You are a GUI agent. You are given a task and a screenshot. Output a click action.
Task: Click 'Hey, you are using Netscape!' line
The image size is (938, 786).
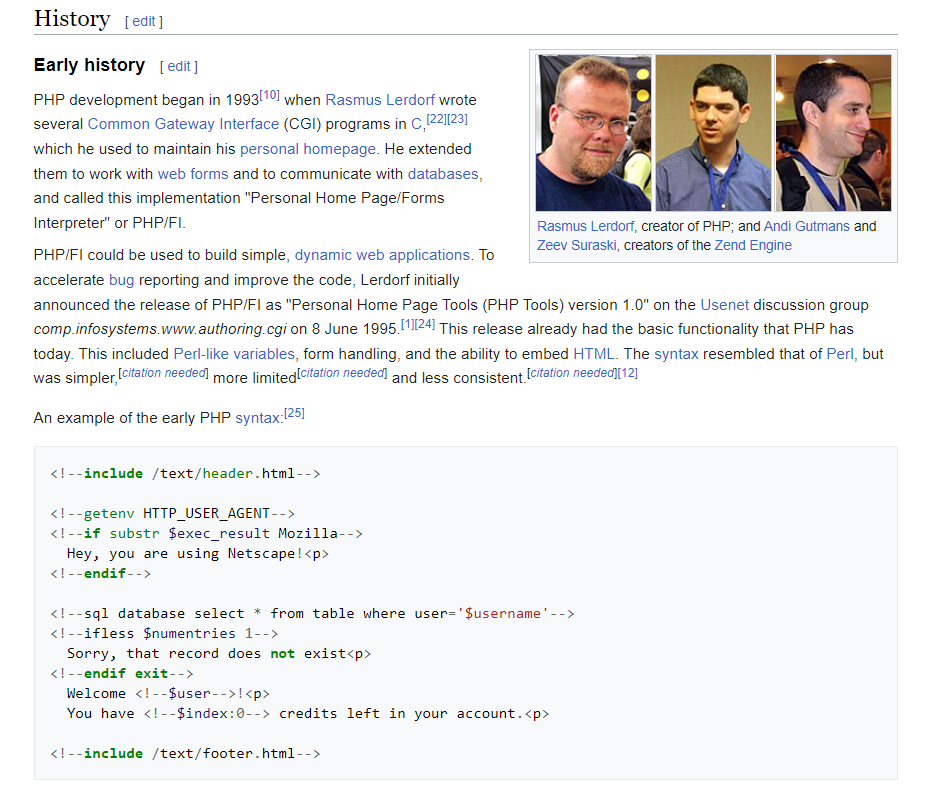(x=198, y=554)
